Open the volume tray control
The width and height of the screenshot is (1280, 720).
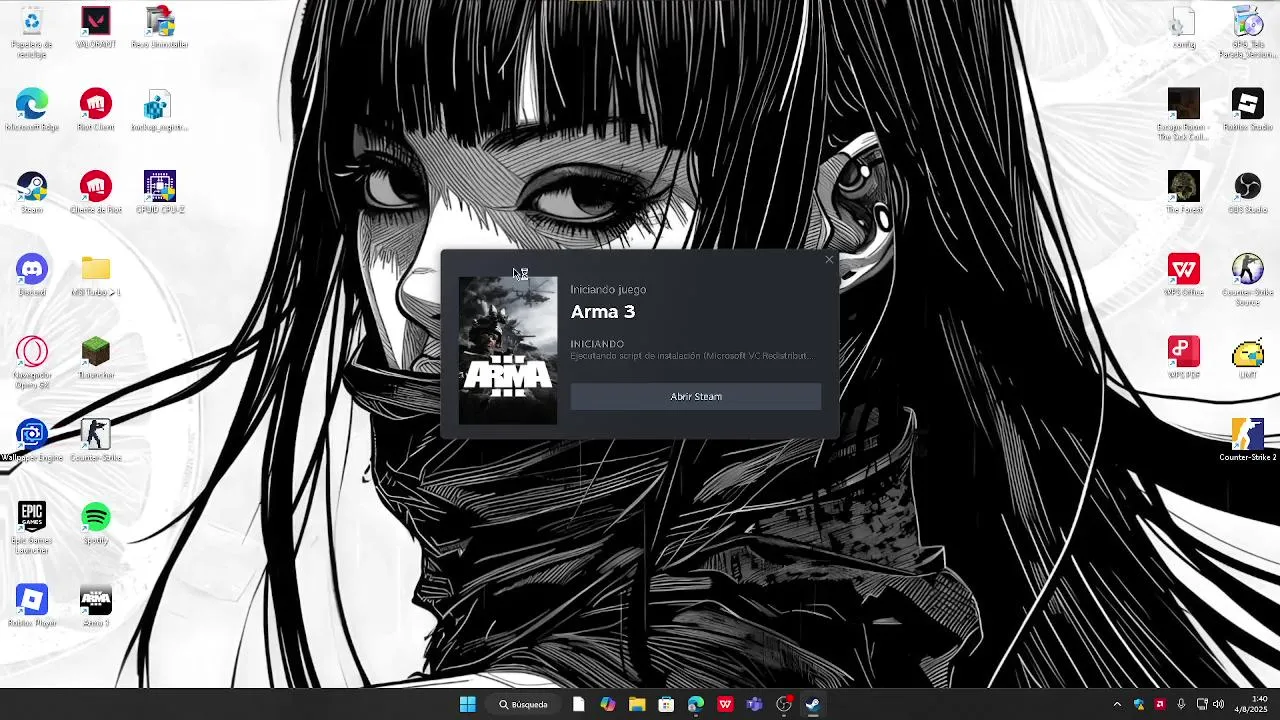[1218, 704]
